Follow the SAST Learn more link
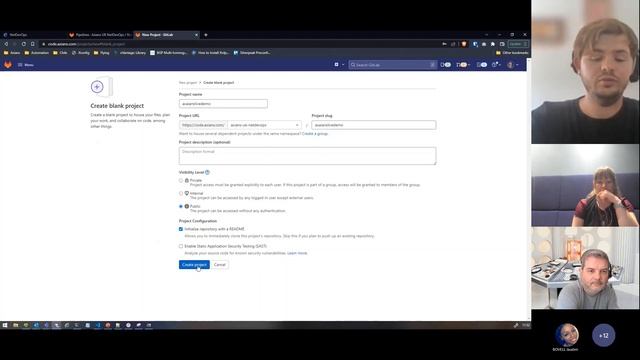Screen dimensions: 640x360 point(297,253)
